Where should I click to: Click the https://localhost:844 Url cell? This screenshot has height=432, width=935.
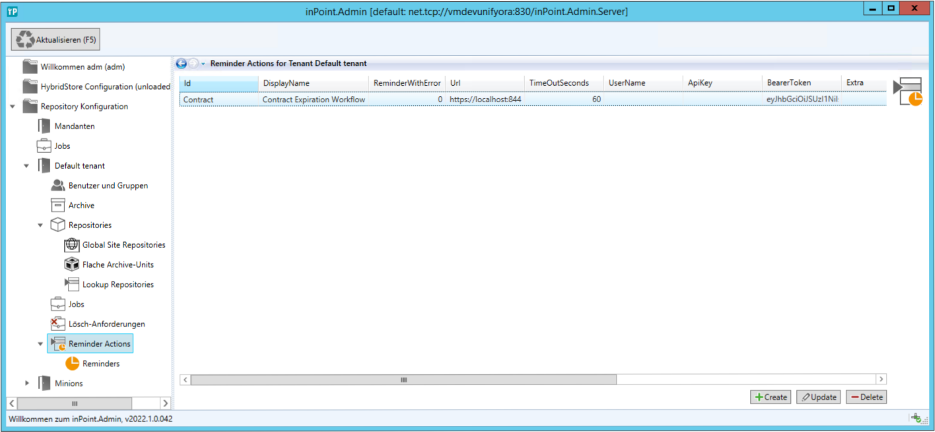485,99
